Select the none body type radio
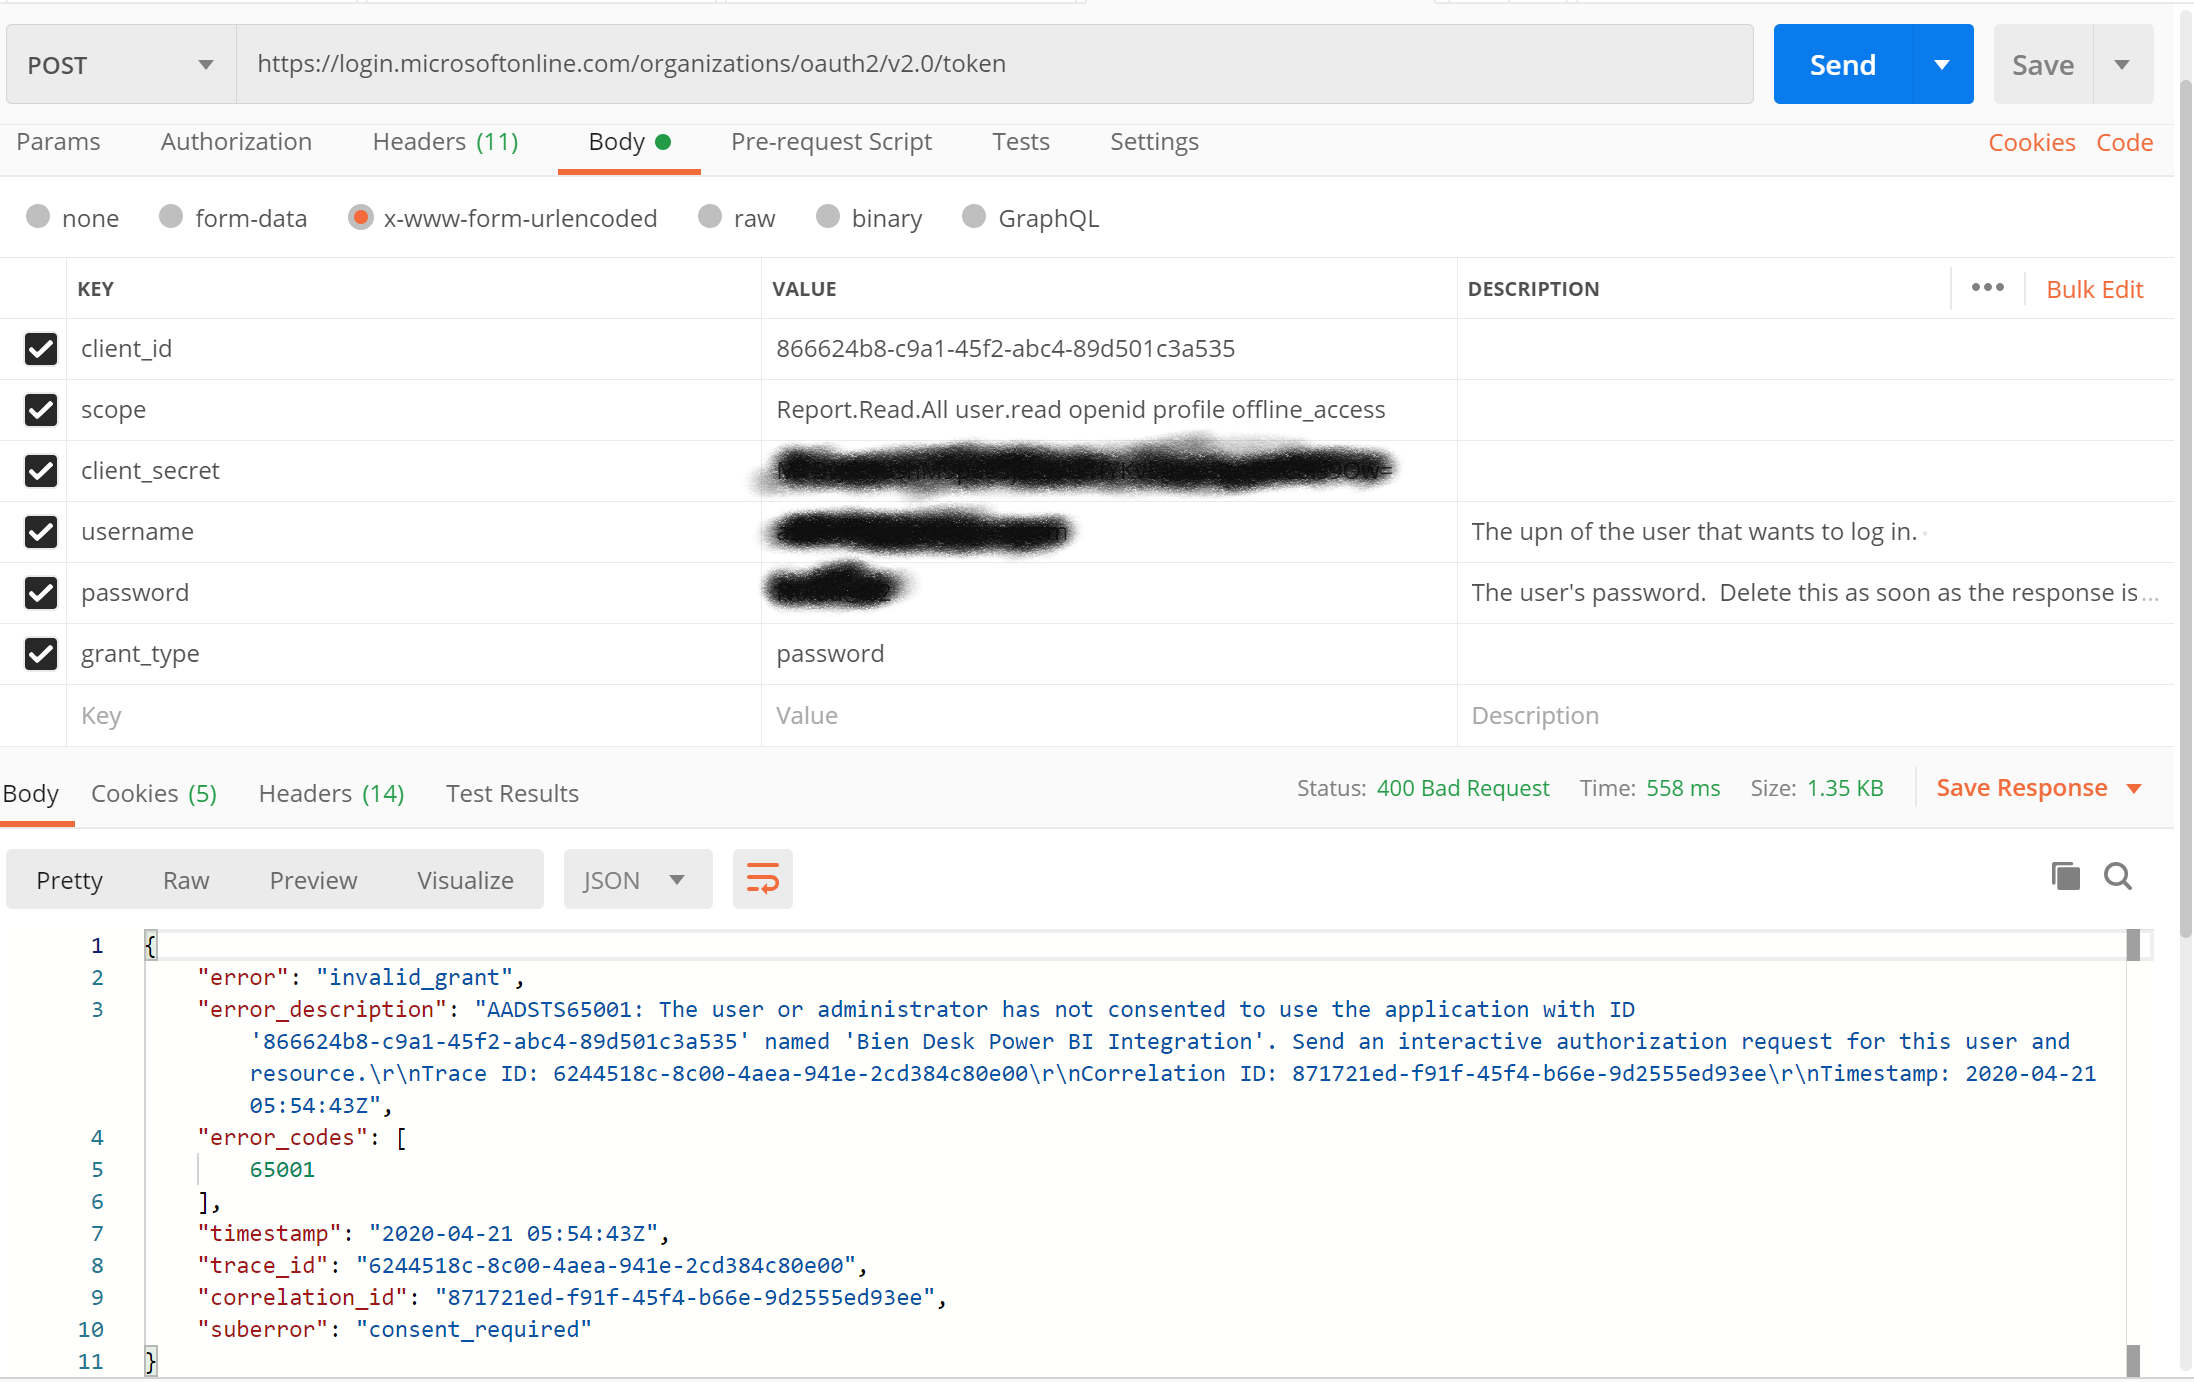 click(x=38, y=217)
